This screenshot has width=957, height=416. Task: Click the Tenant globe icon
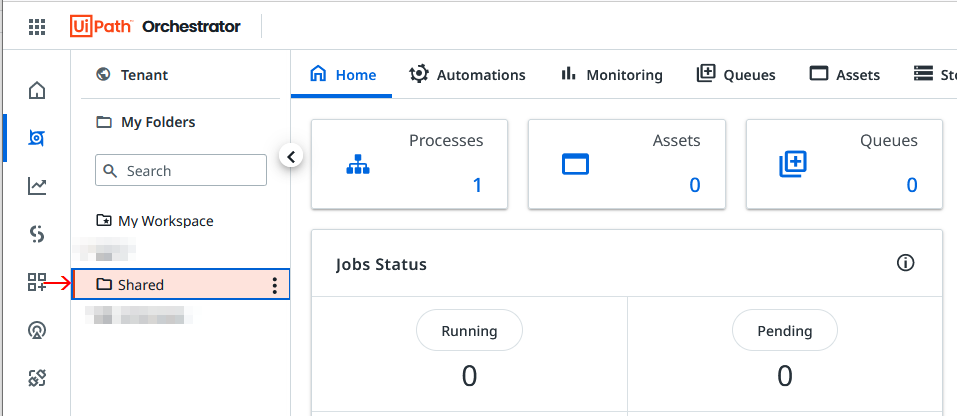click(x=104, y=74)
